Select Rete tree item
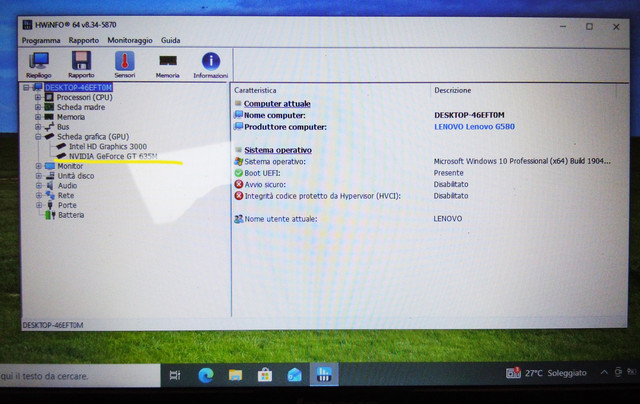The image size is (640, 404). click(66, 195)
